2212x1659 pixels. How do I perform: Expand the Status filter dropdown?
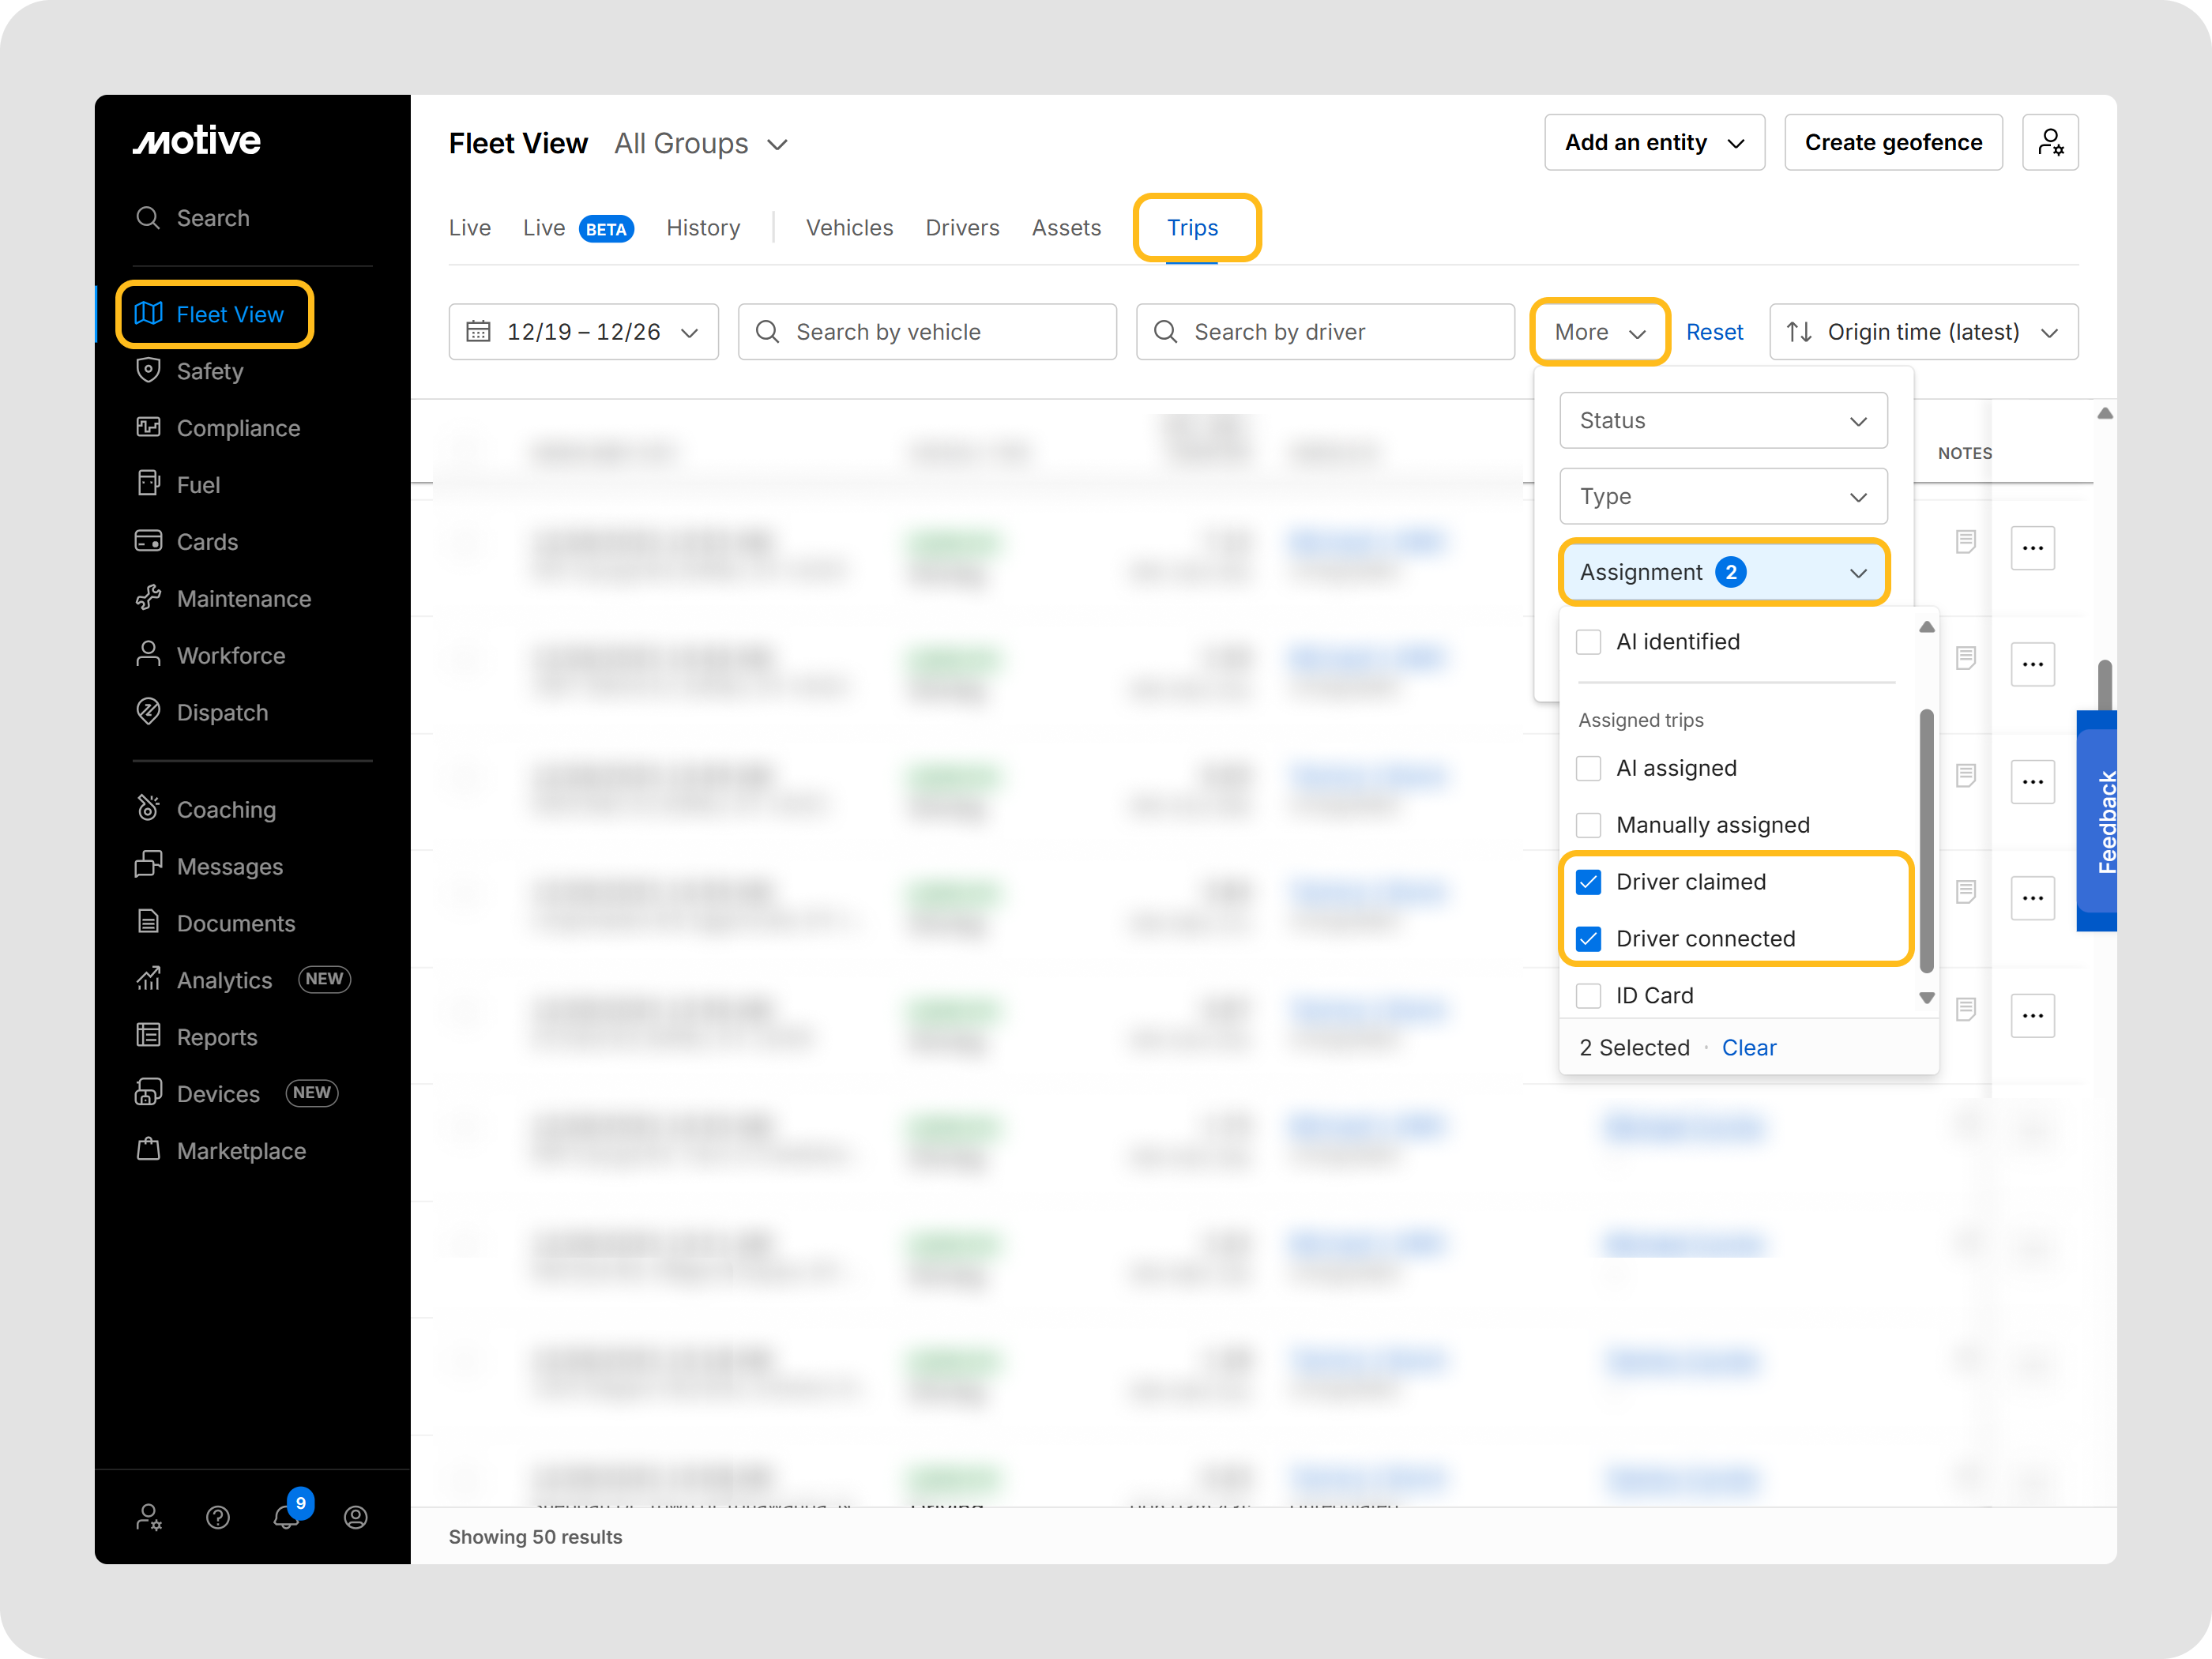point(1722,420)
